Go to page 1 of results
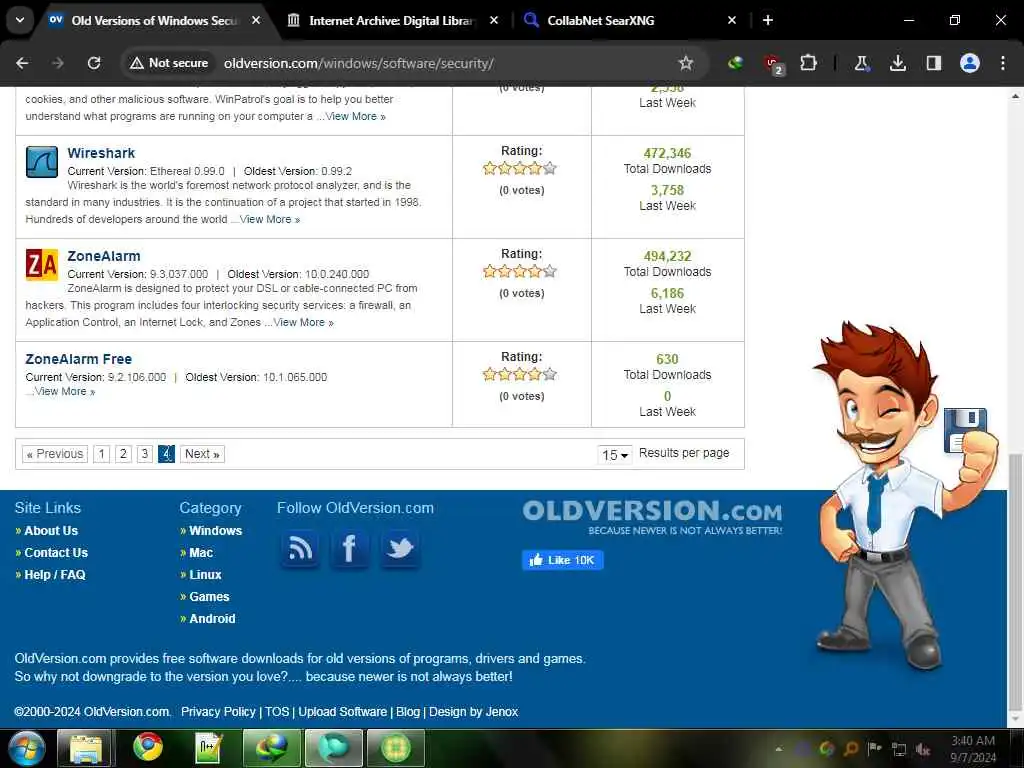 point(101,453)
